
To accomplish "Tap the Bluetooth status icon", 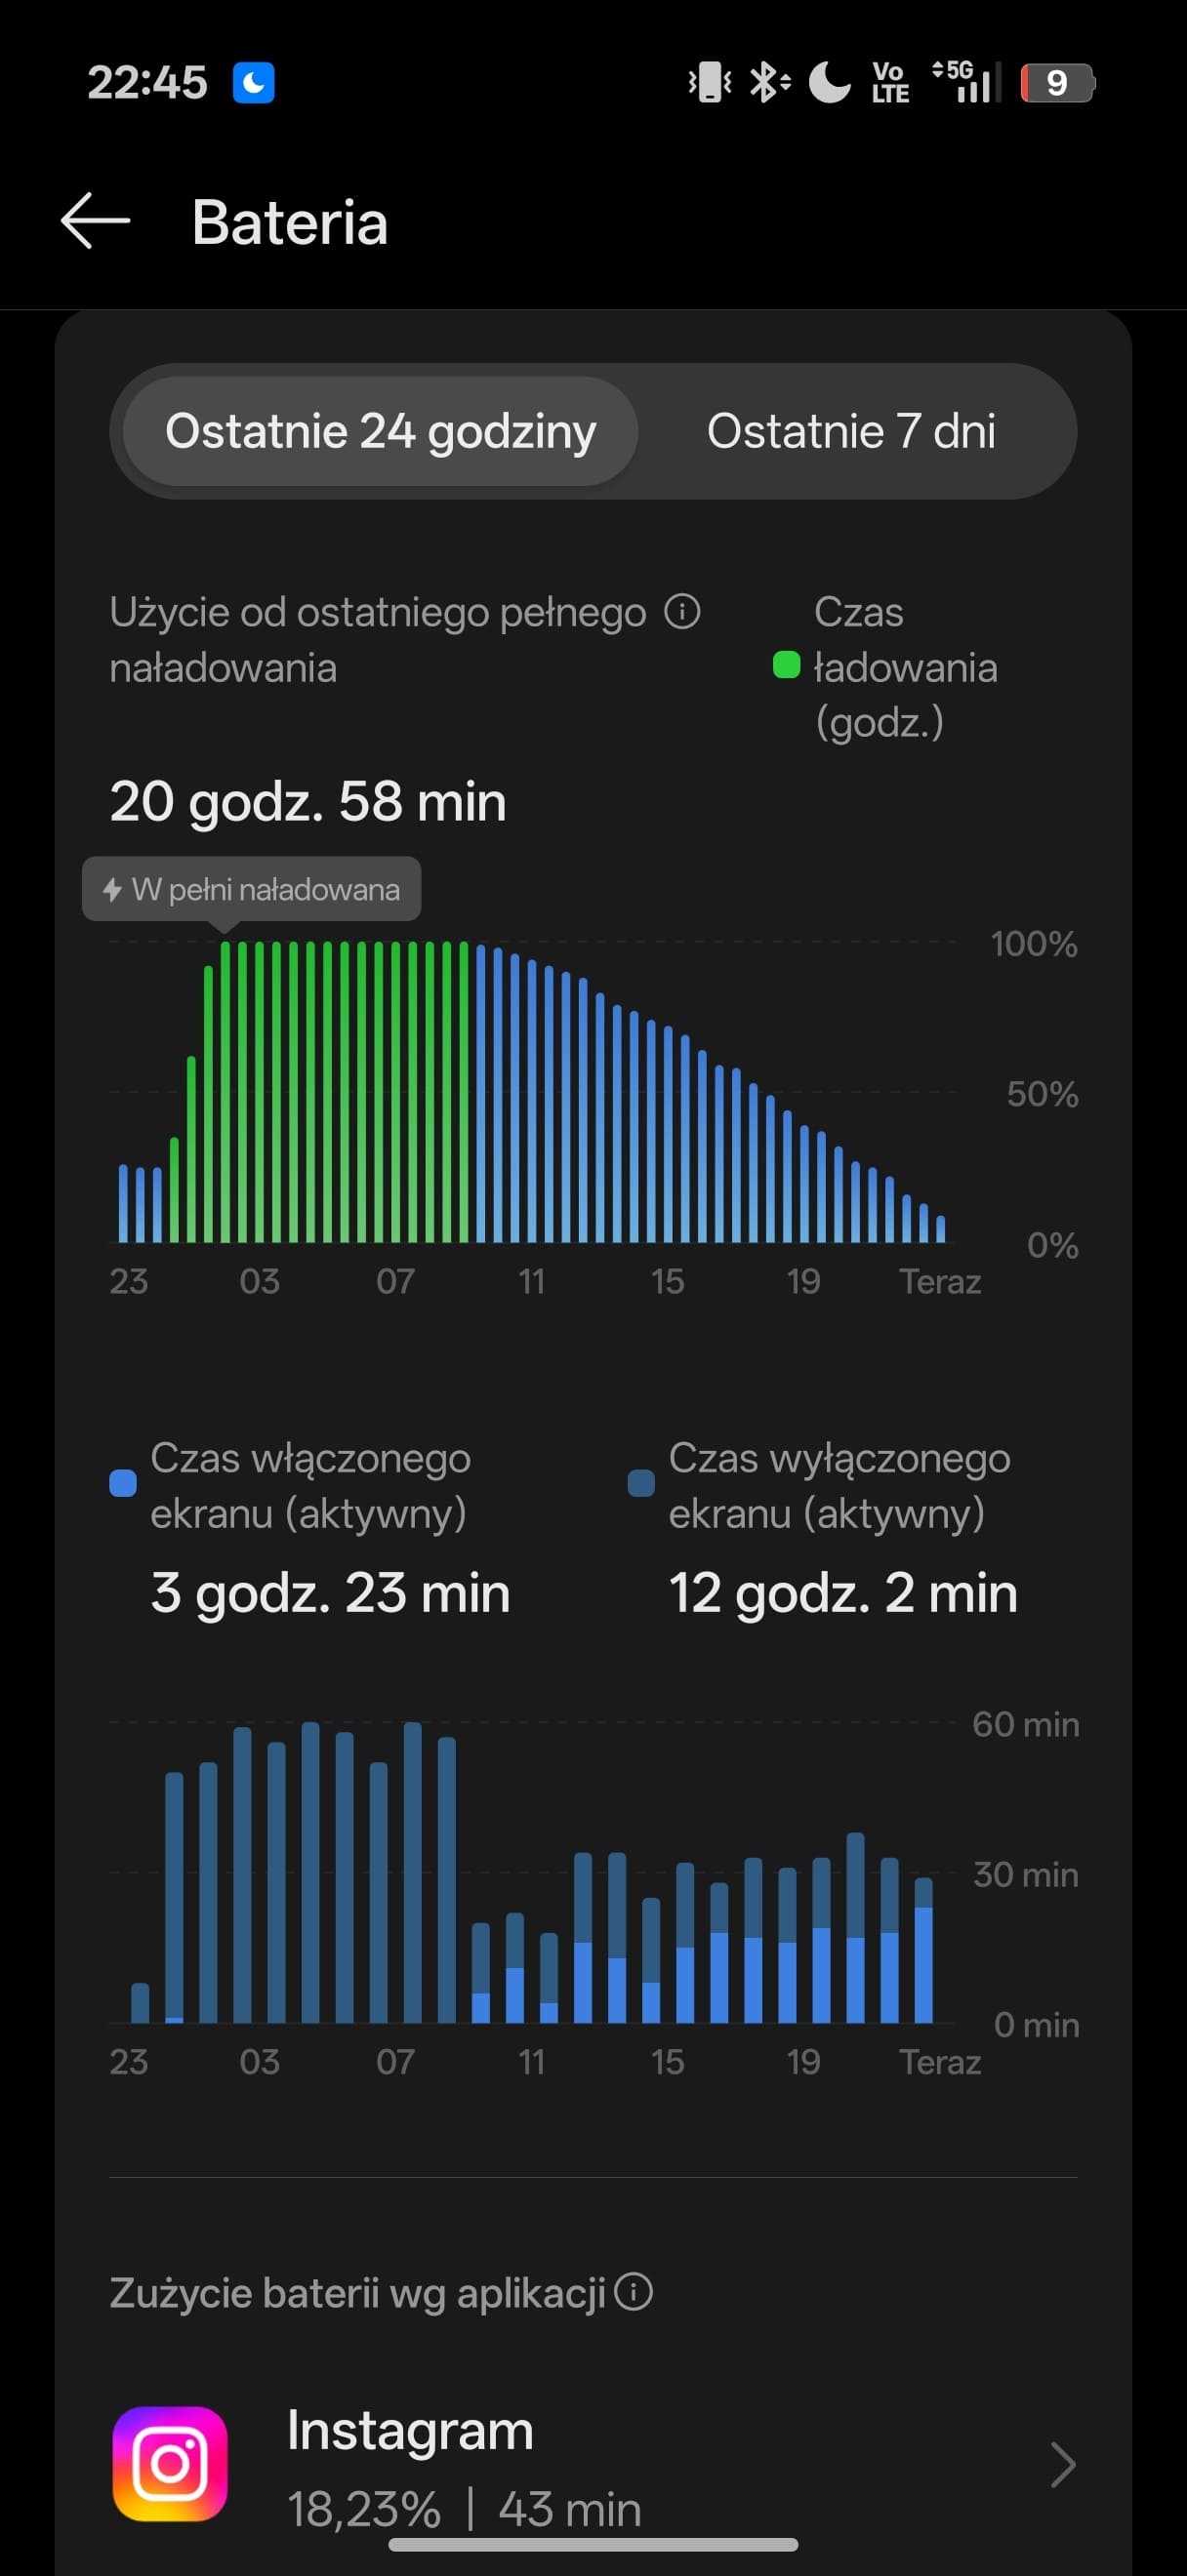I will pyautogui.click(x=769, y=82).
